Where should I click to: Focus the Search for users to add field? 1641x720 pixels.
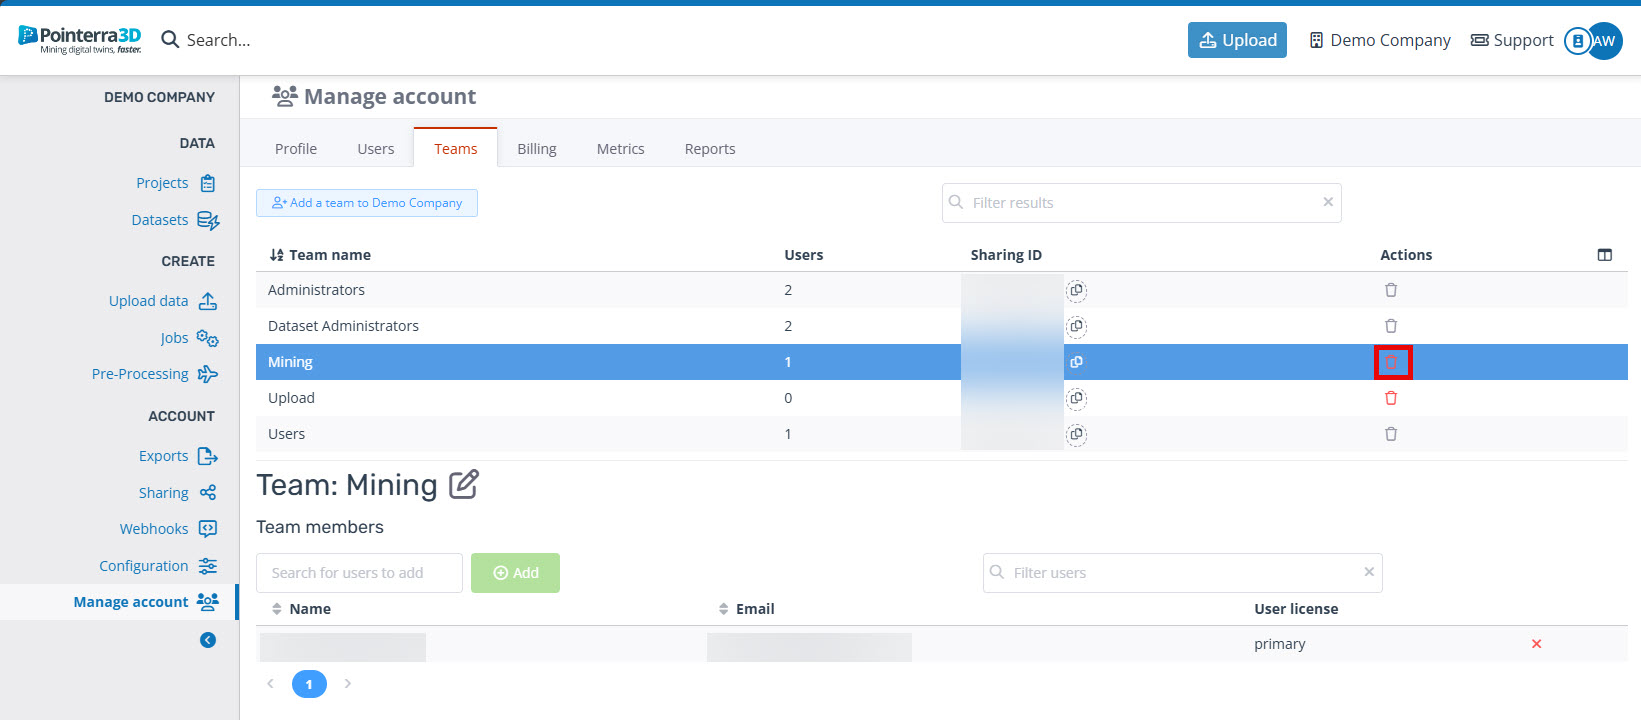[x=359, y=573]
